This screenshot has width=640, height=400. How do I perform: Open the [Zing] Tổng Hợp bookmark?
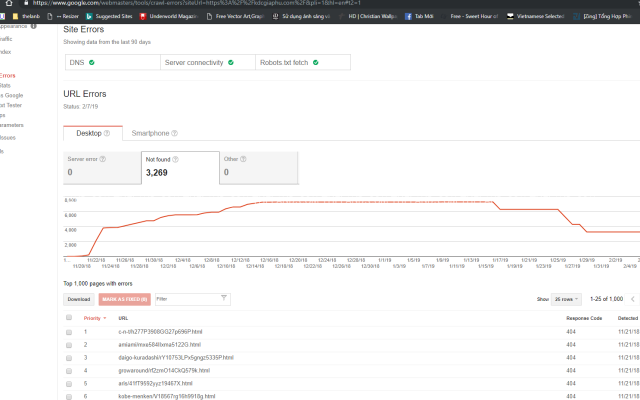pyautogui.click(x=602, y=16)
